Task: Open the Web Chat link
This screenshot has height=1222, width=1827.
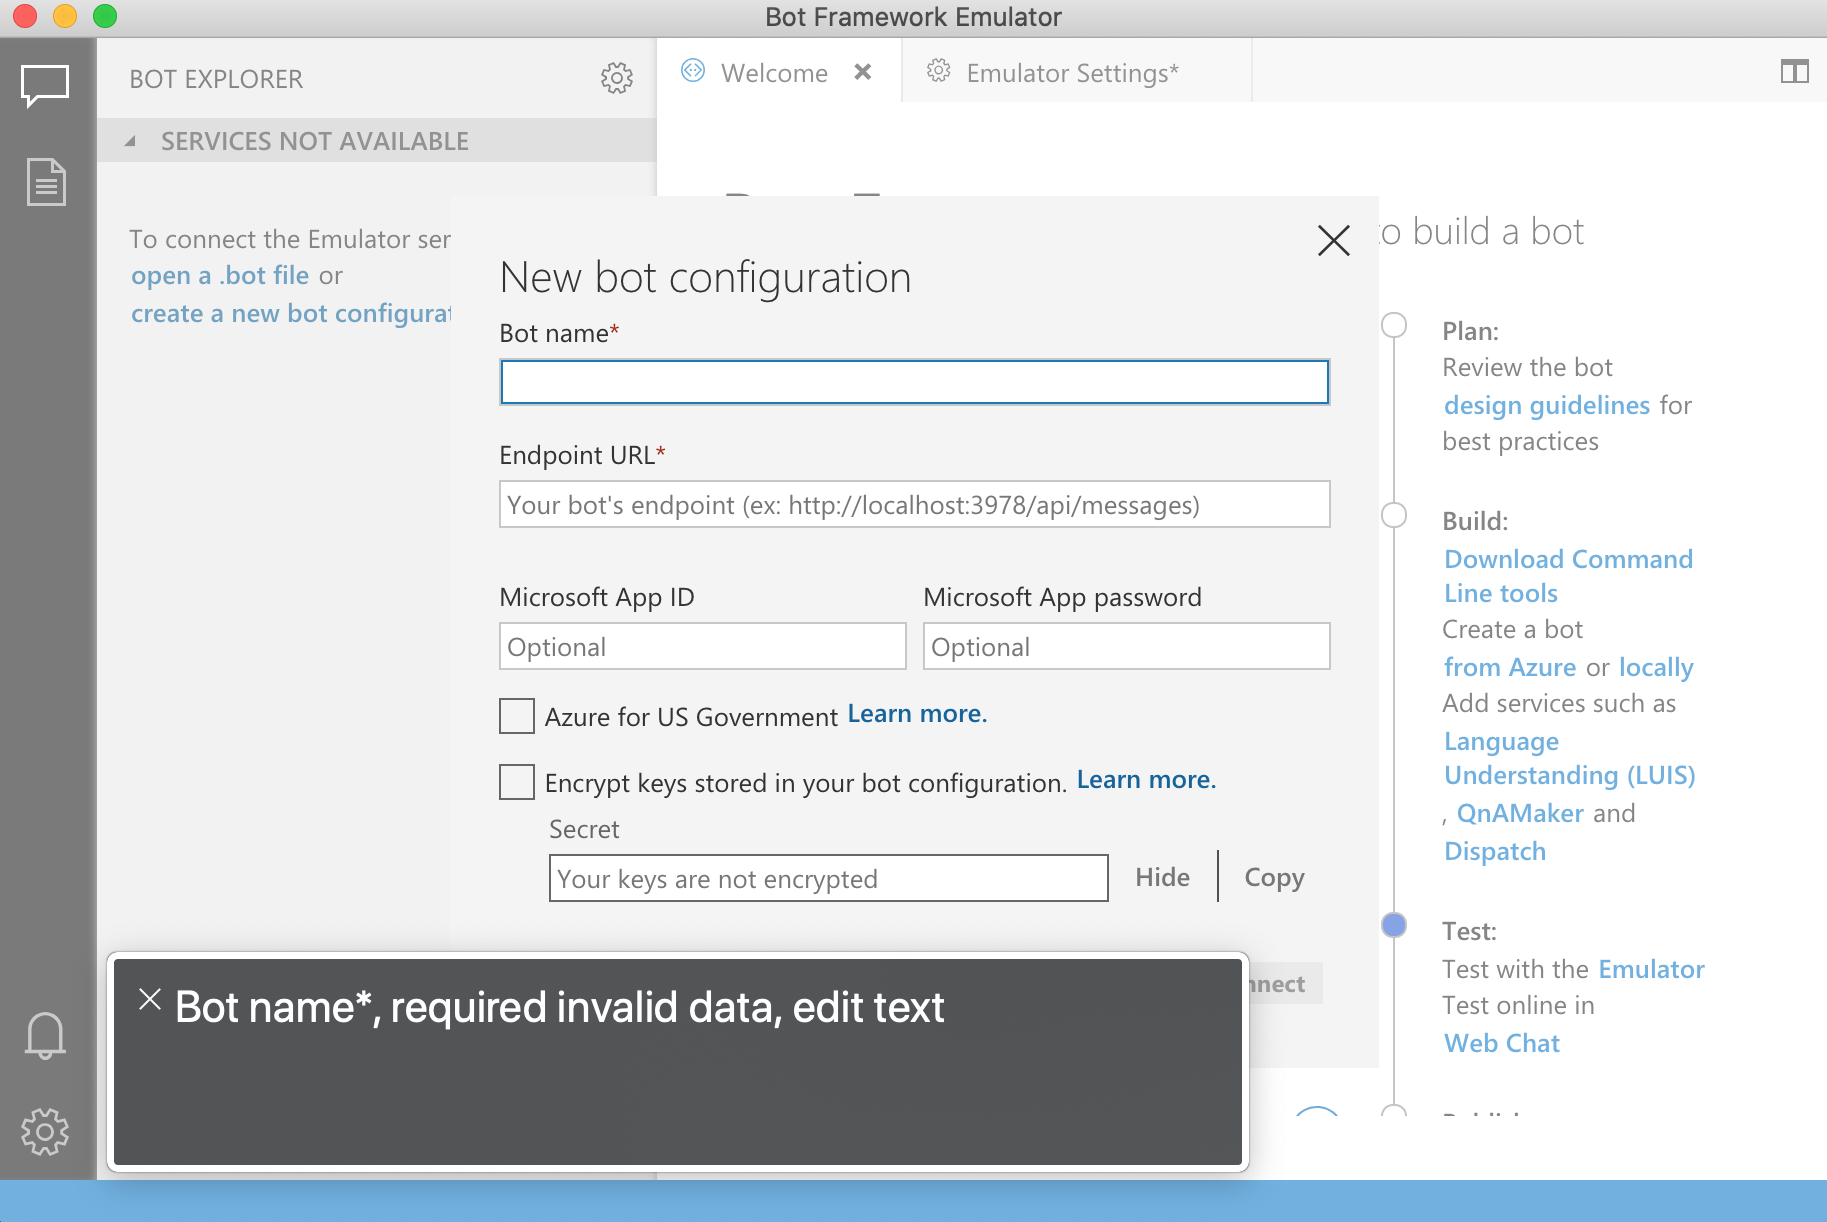Action: click(1502, 1043)
